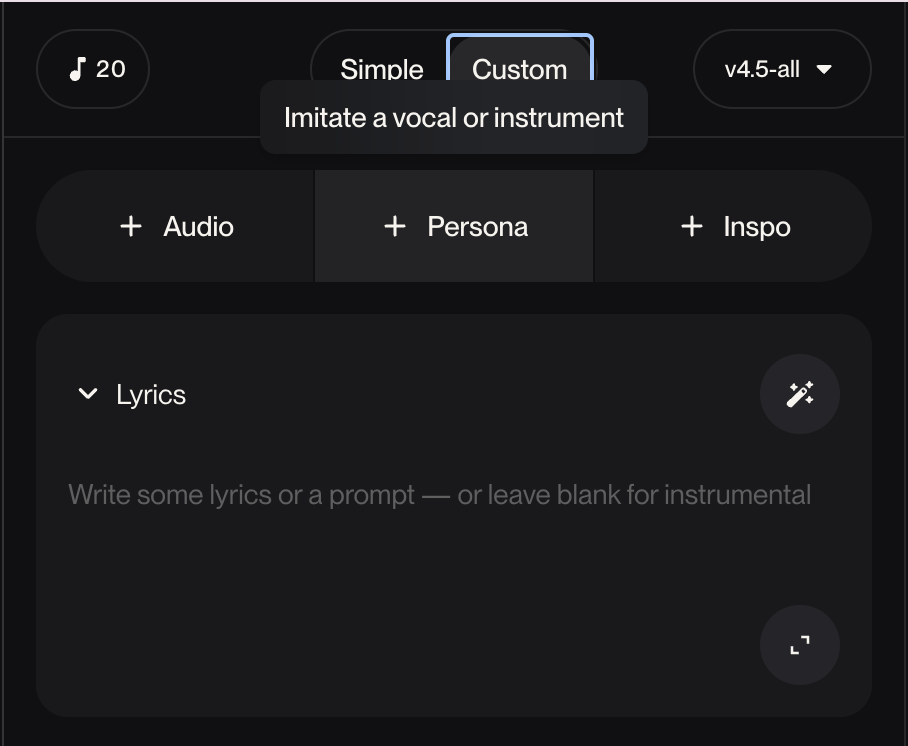Toggle from Custom back to Simple mode
Screen dimensions: 908x746
pyautogui.click(x=382, y=69)
